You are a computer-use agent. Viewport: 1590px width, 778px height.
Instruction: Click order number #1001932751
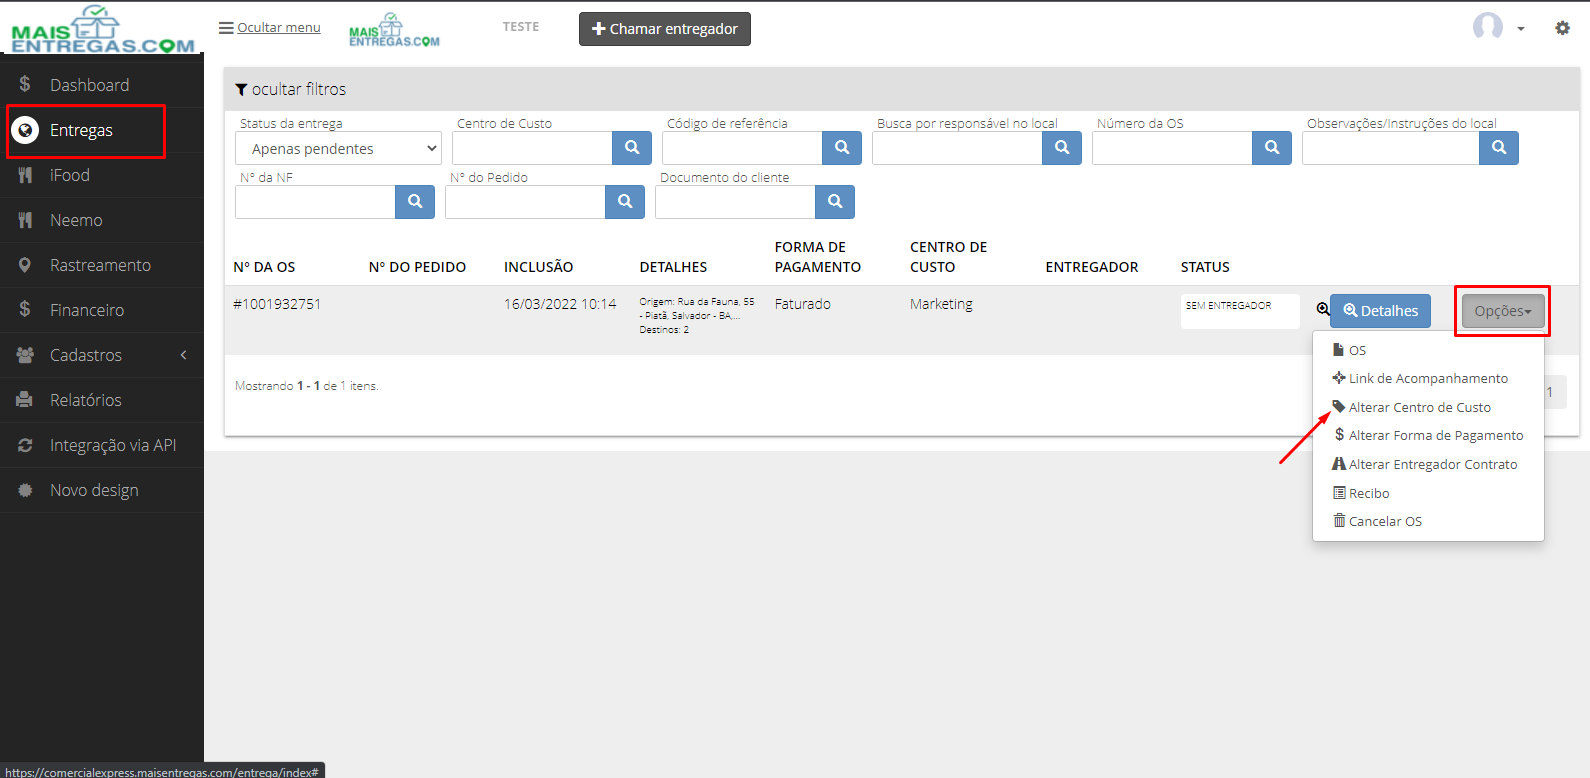277,304
